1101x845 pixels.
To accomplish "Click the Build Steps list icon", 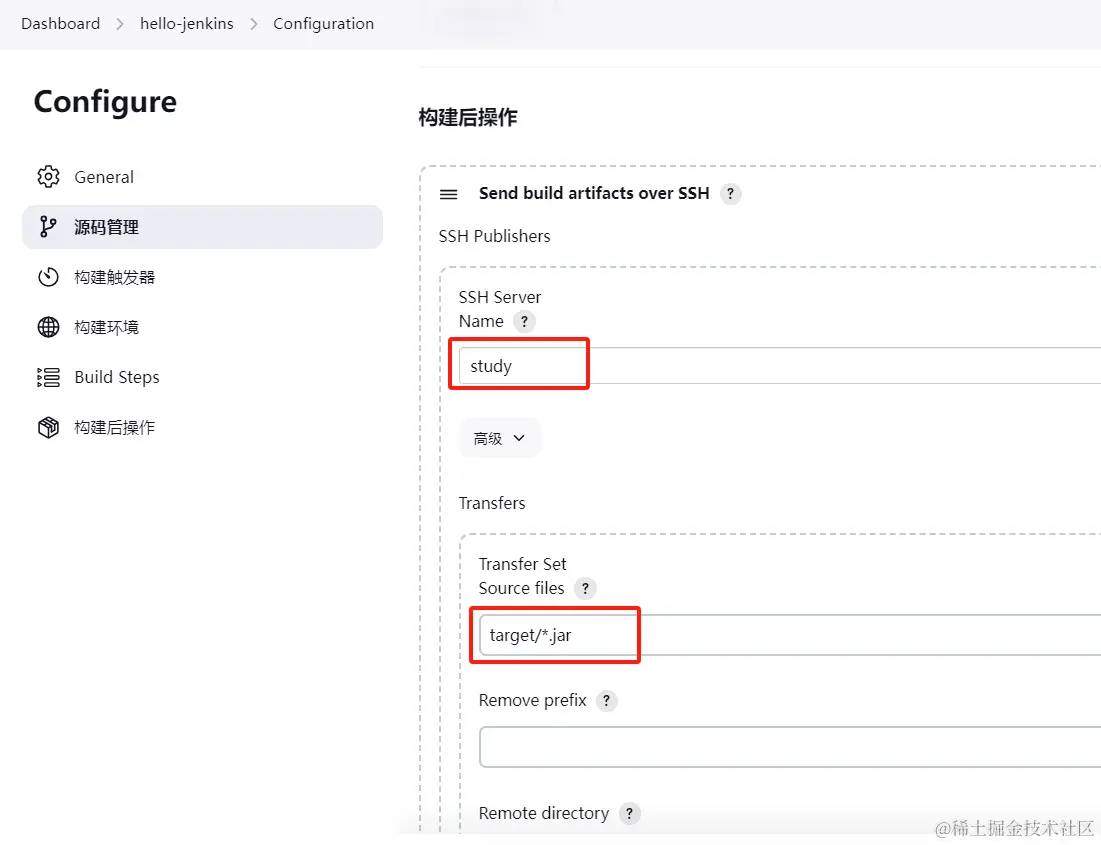I will 48,377.
